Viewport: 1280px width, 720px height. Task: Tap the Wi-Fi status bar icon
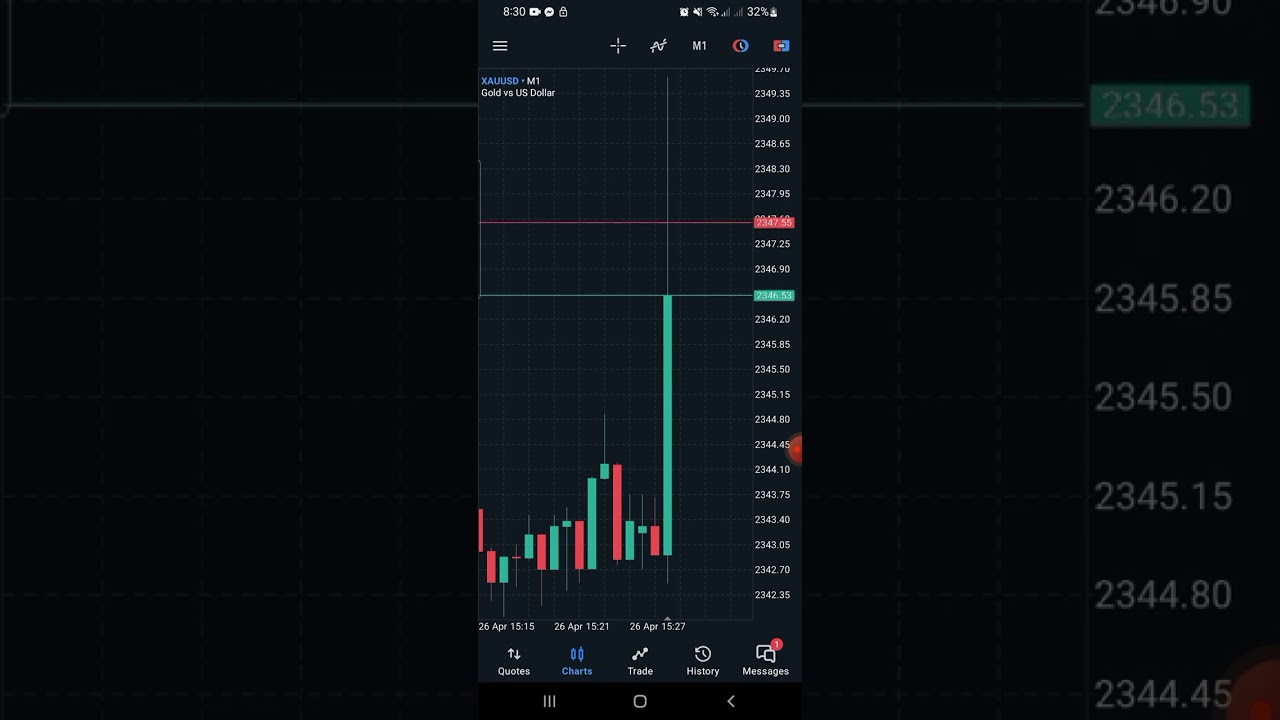712,12
